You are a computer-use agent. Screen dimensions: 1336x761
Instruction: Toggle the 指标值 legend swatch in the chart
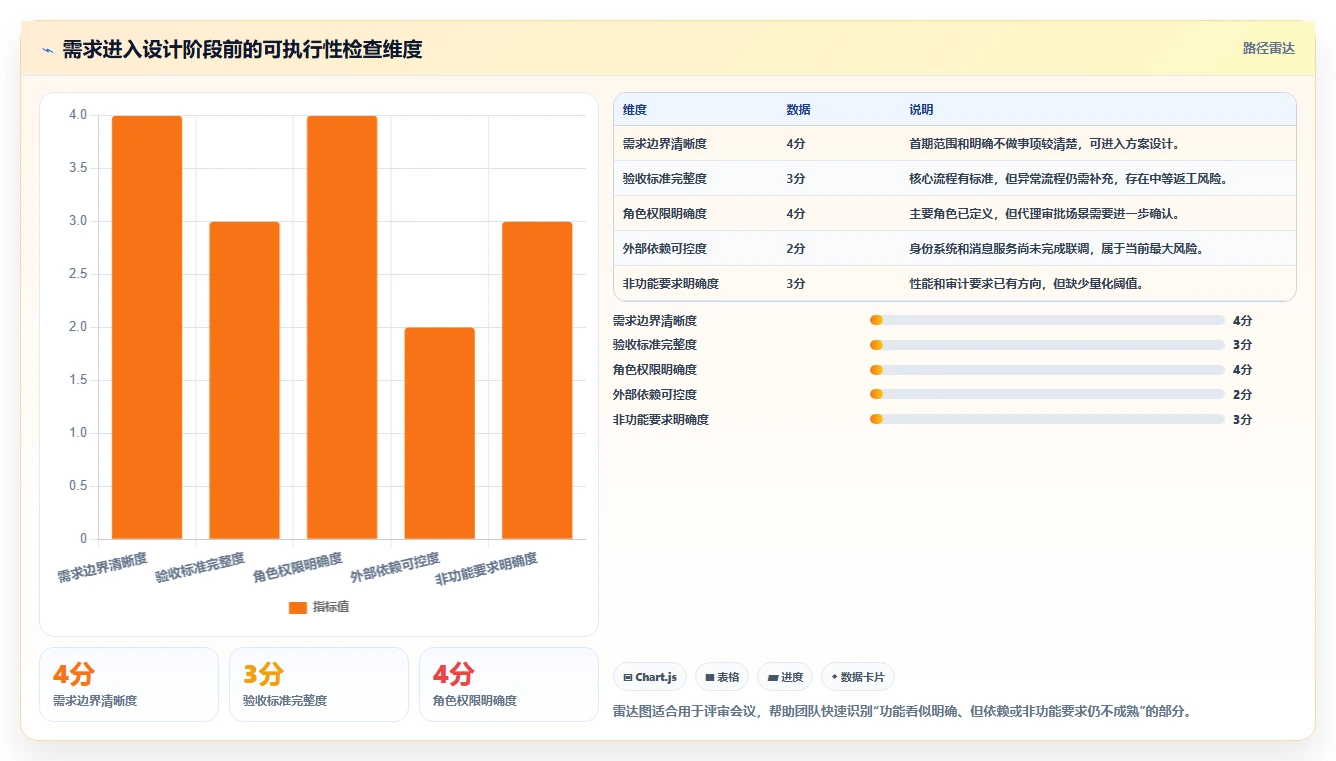(297, 607)
